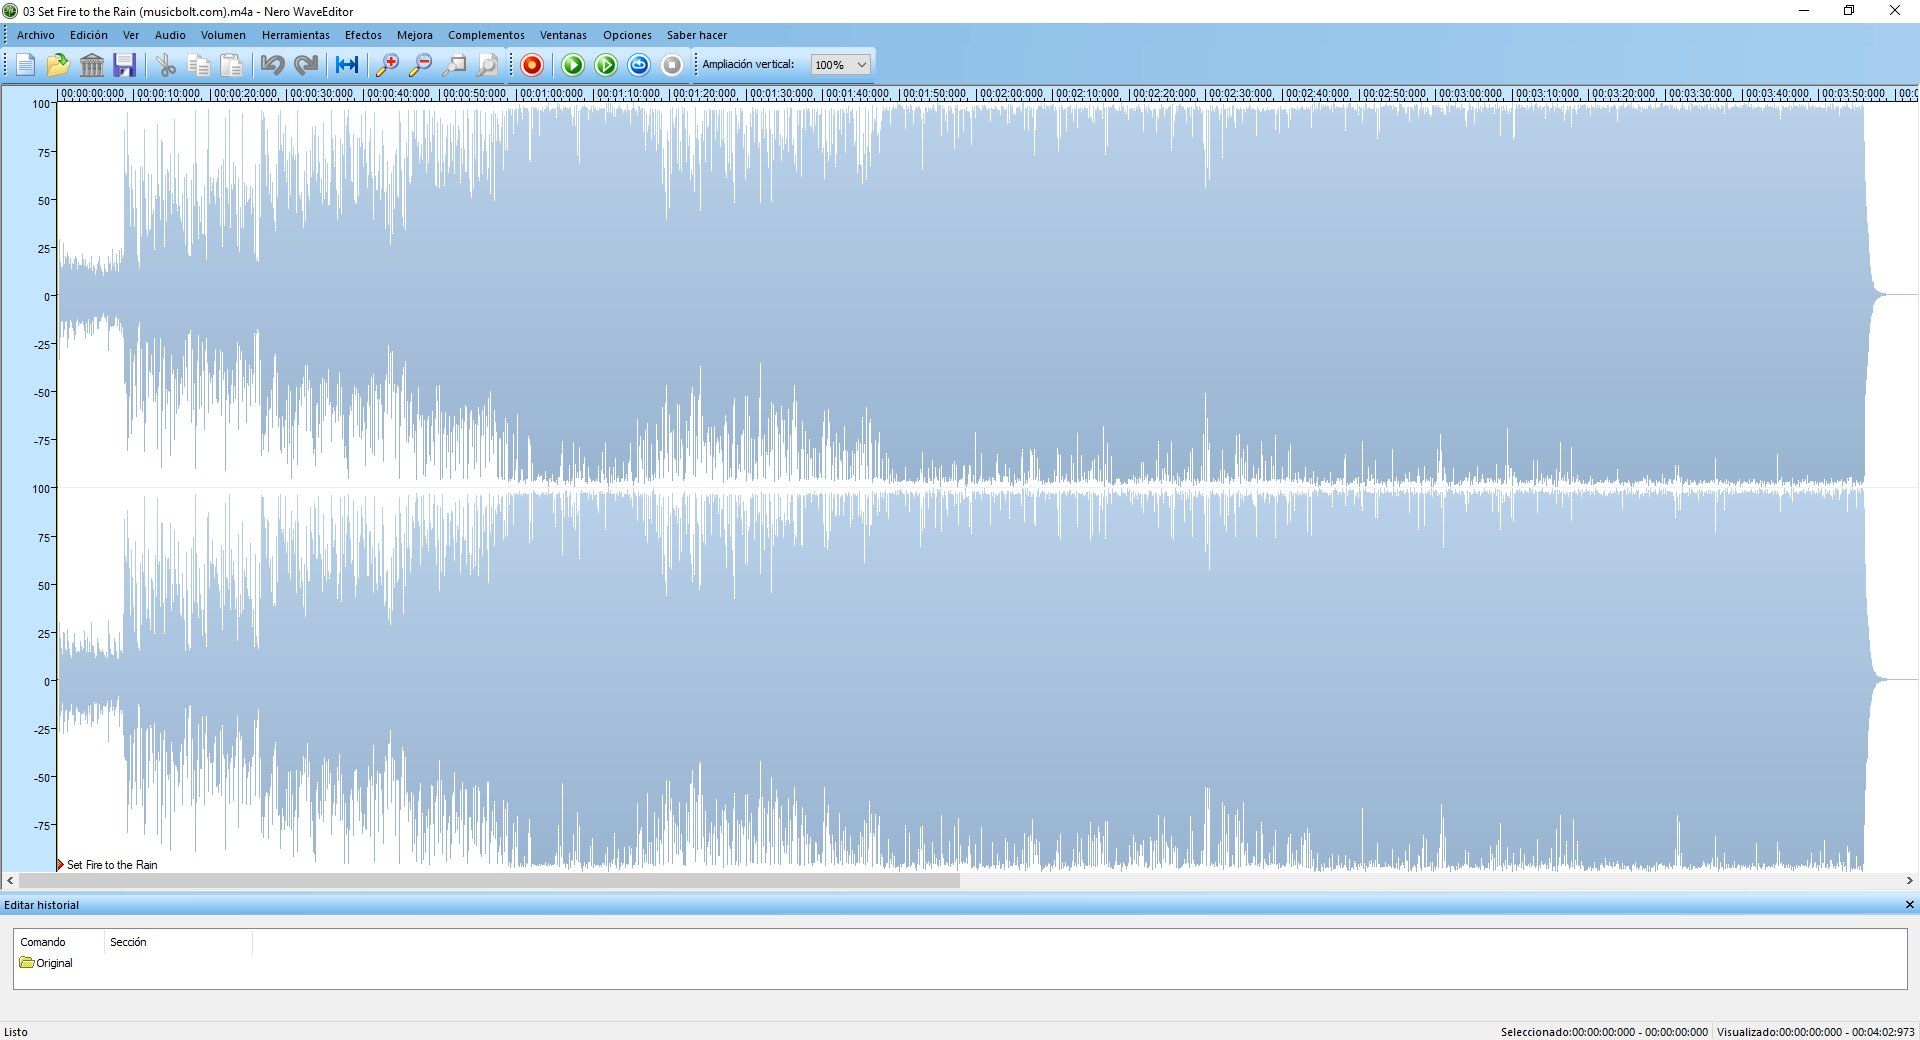The width and height of the screenshot is (1920, 1040).
Task: Click the 00:02:00:000 mark on the time ruler
Action: [x=1011, y=94]
